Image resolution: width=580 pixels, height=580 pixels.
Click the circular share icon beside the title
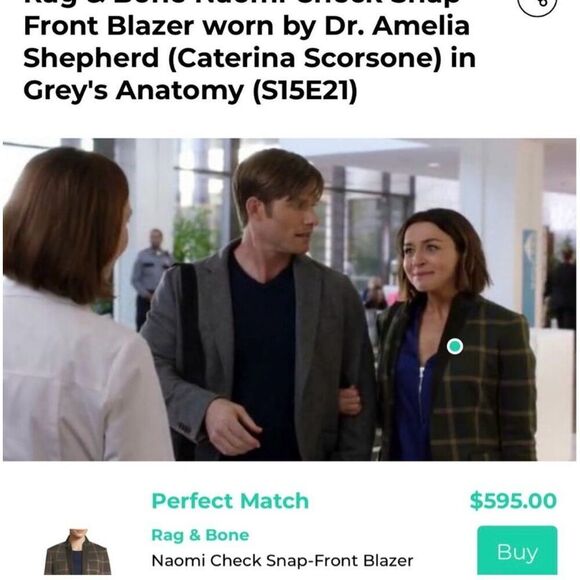537,6
